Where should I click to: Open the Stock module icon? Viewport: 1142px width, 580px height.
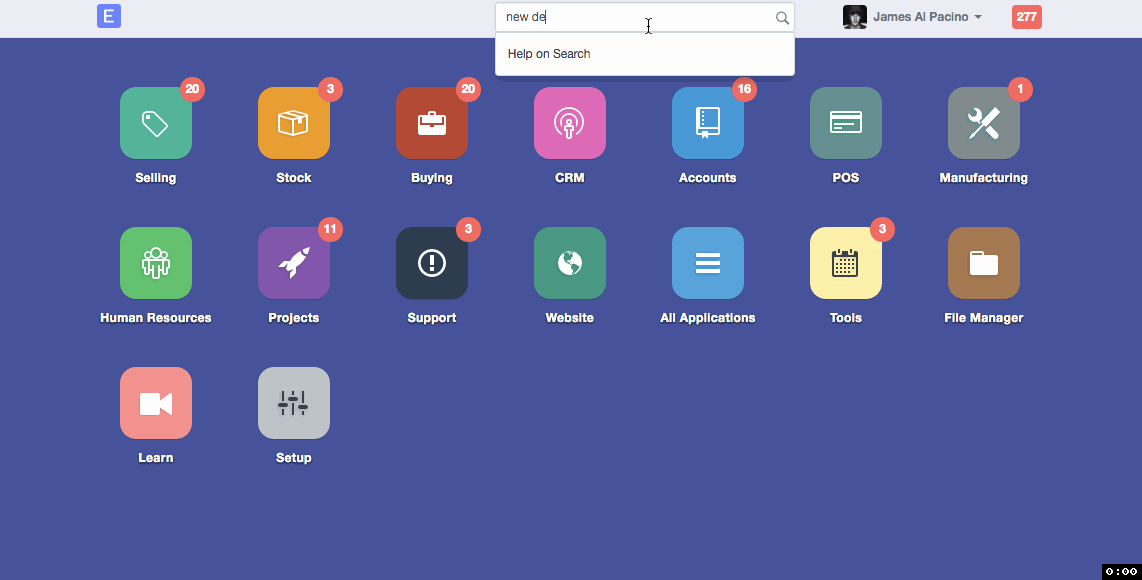click(x=294, y=123)
